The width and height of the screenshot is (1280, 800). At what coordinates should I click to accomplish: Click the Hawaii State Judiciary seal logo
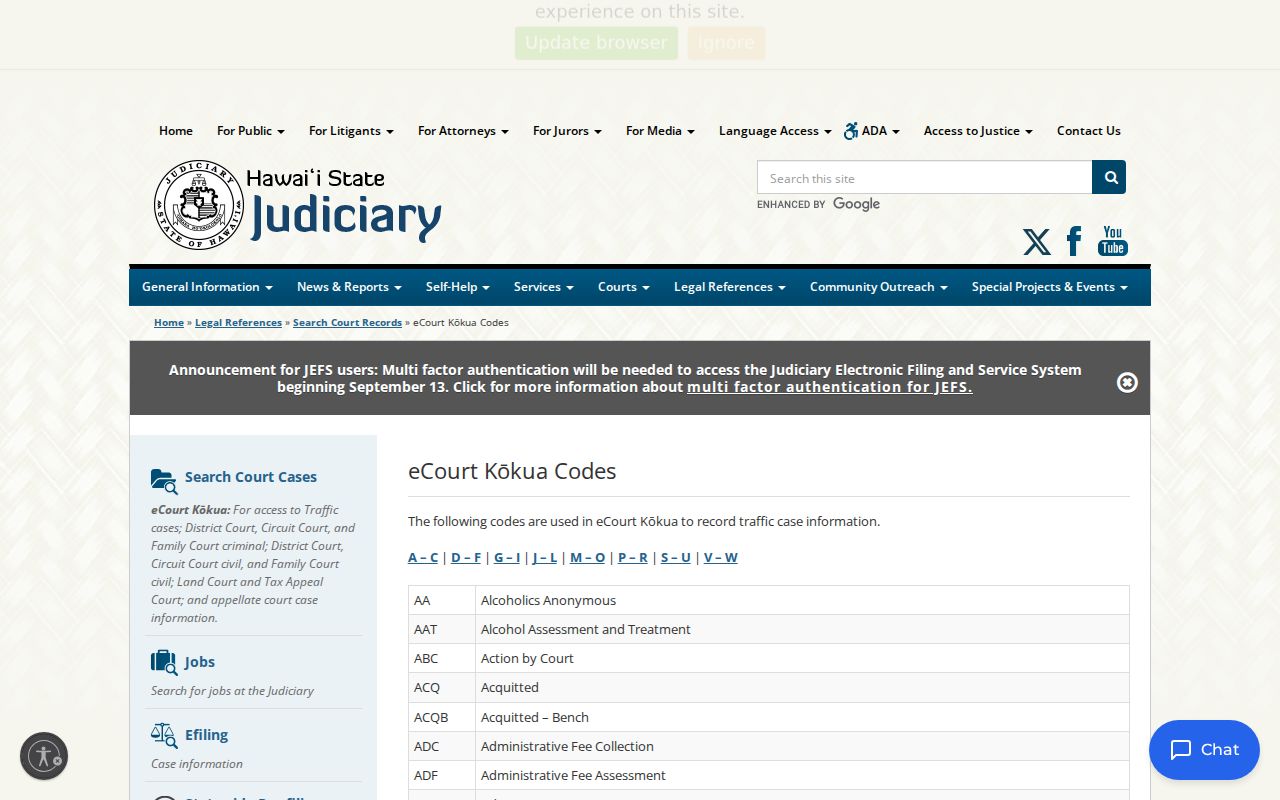[x=199, y=205]
